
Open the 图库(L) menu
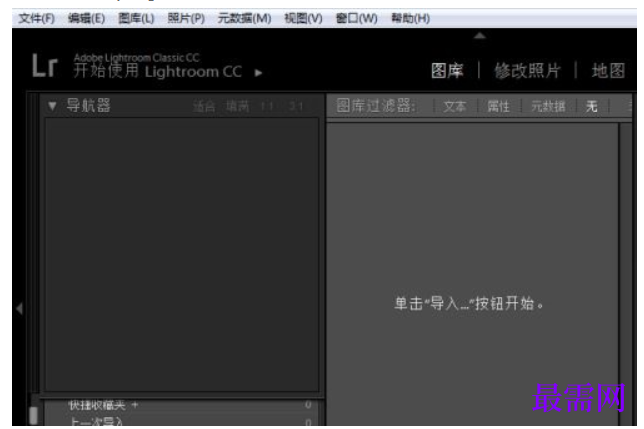(136, 18)
